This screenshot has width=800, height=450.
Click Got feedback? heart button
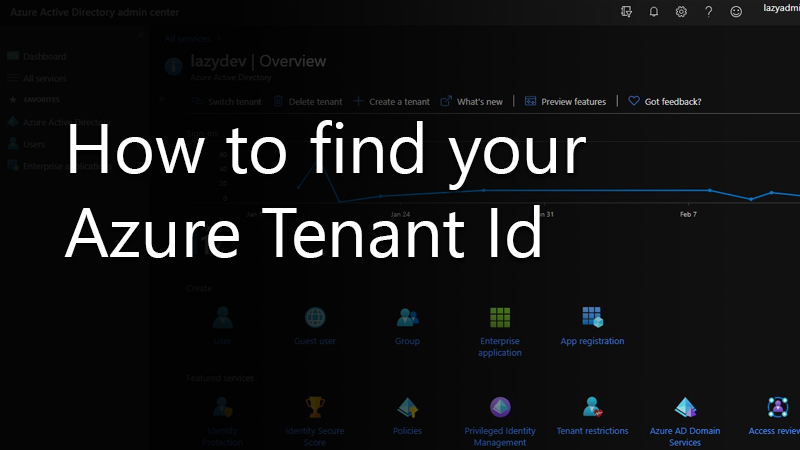665,102
